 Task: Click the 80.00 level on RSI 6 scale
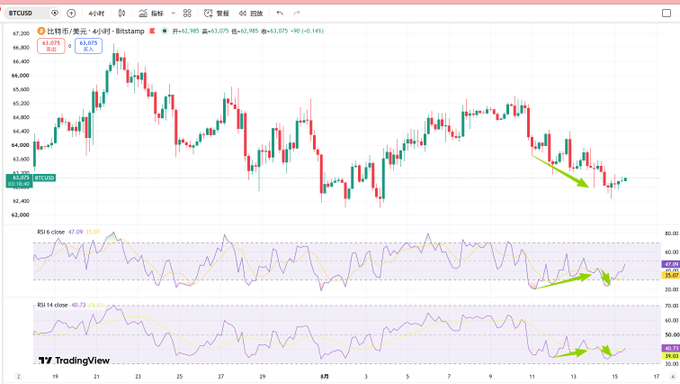click(x=671, y=233)
